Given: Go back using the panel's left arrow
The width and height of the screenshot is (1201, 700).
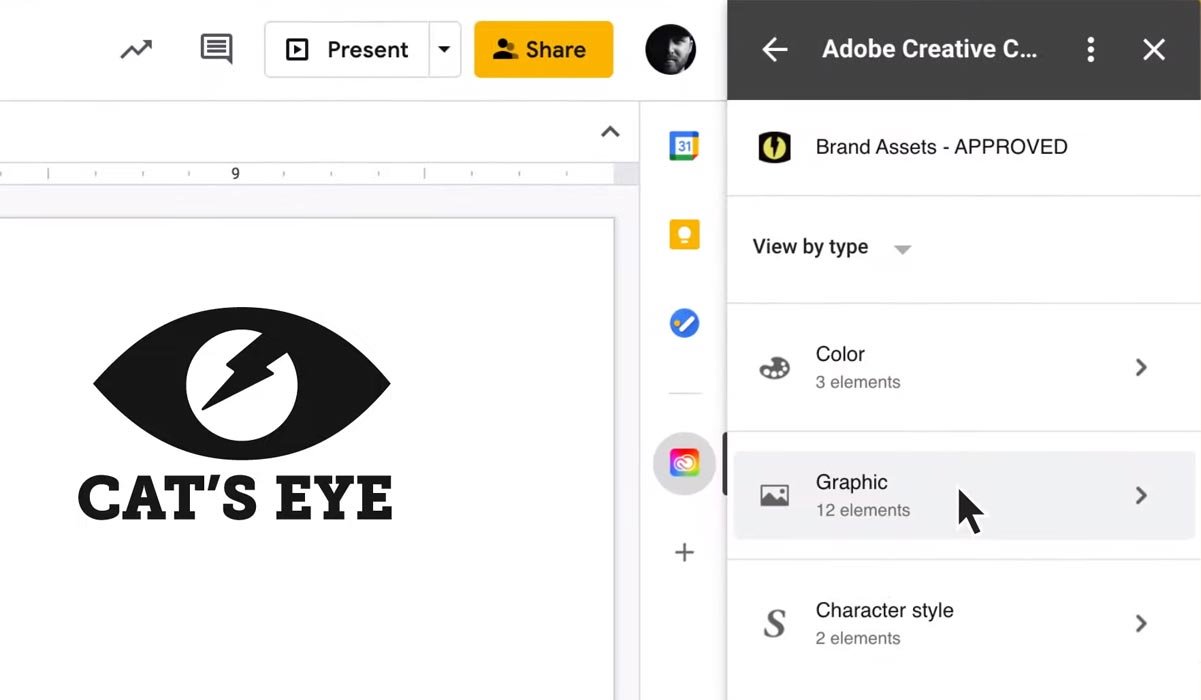Looking at the screenshot, I should 774,49.
